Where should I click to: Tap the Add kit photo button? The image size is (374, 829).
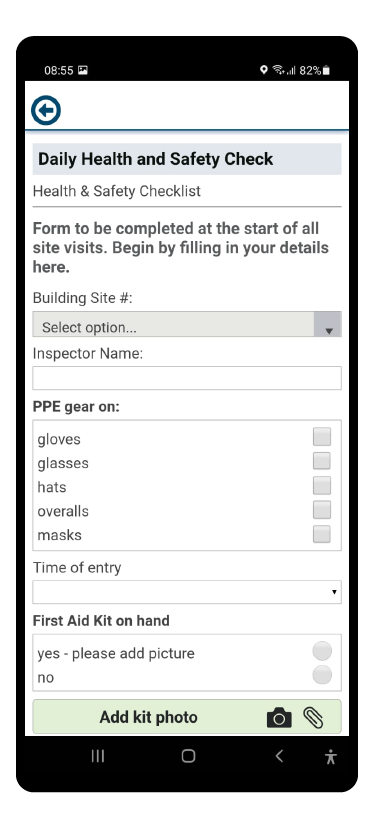(187, 717)
